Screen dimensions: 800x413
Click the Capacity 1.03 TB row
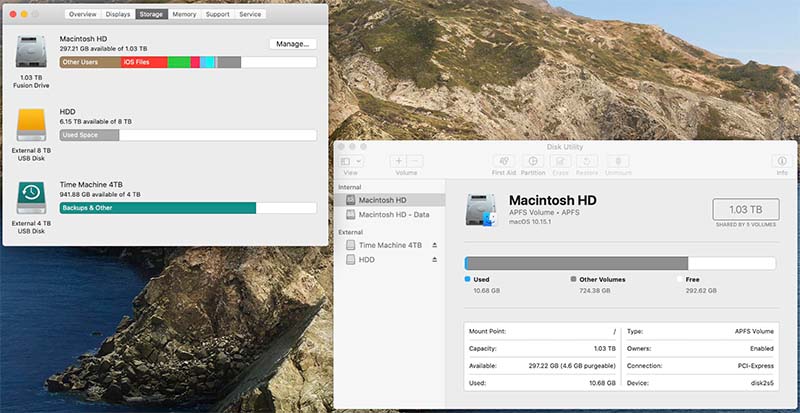pyautogui.click(x=542, y=349)
